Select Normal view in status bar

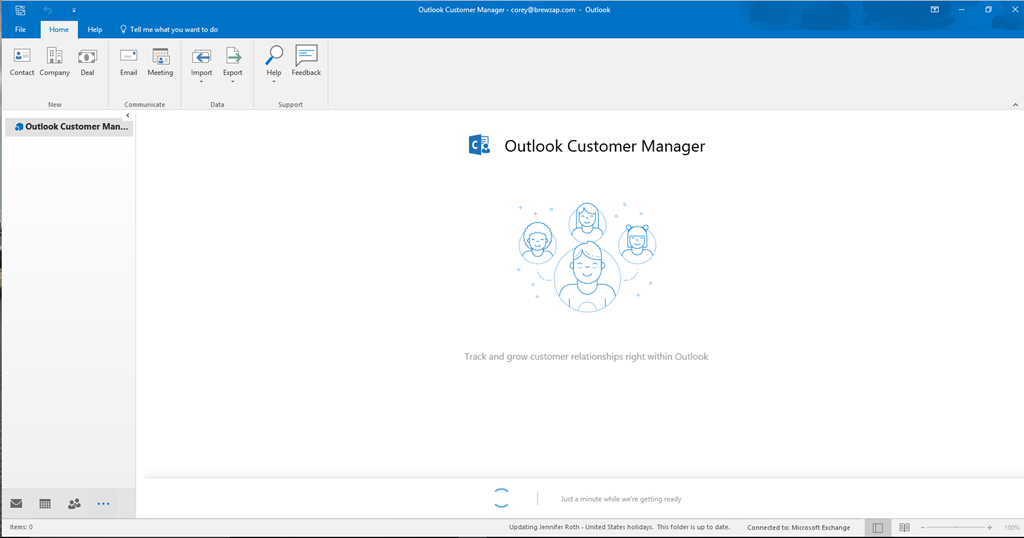(x=878, y=528)
